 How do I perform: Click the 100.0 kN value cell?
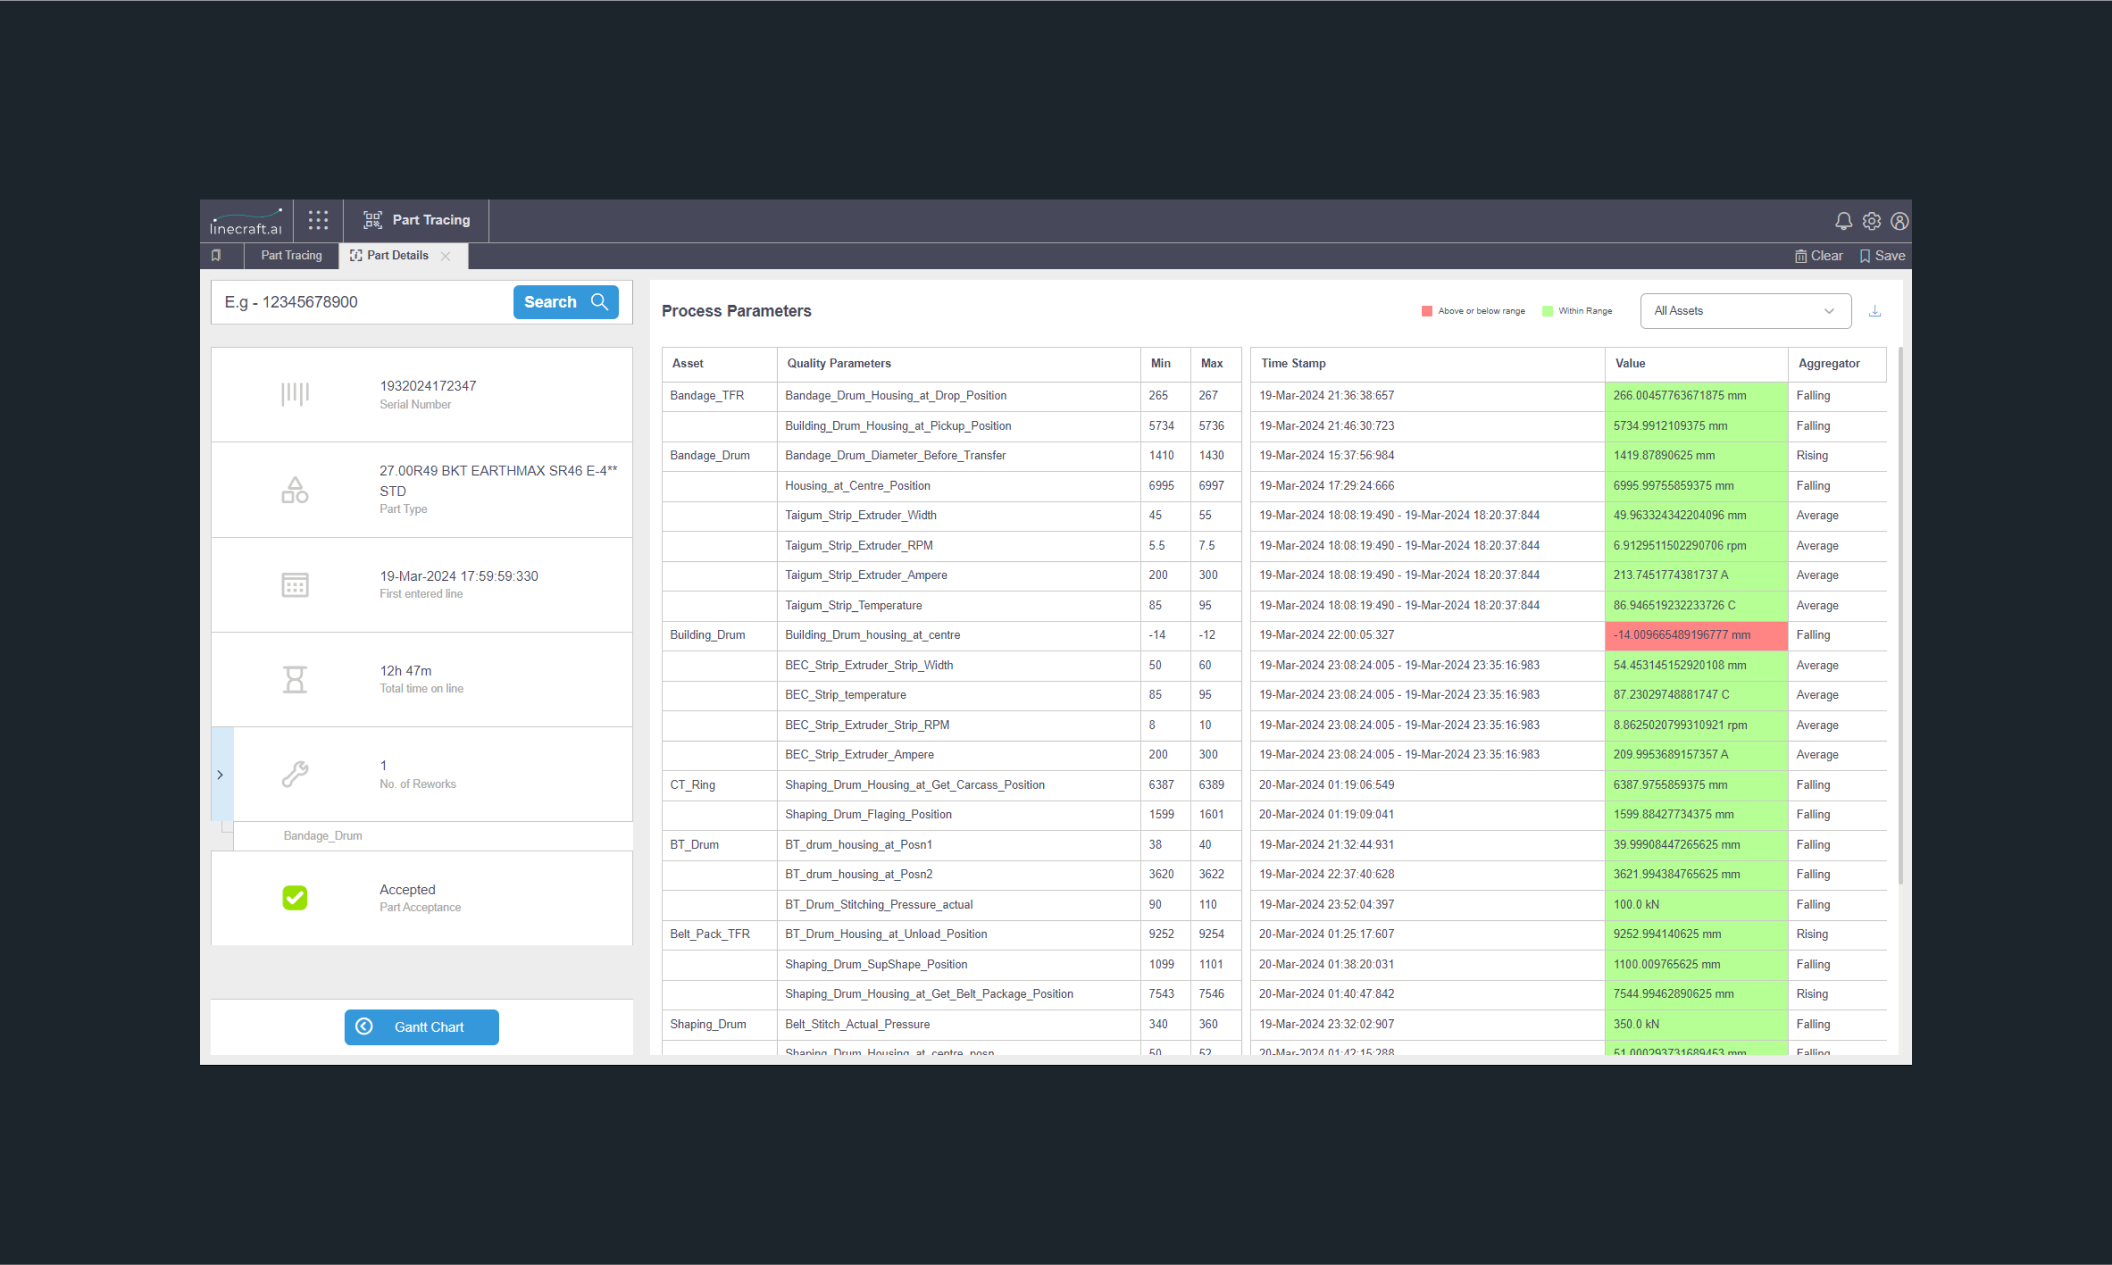1696,905
